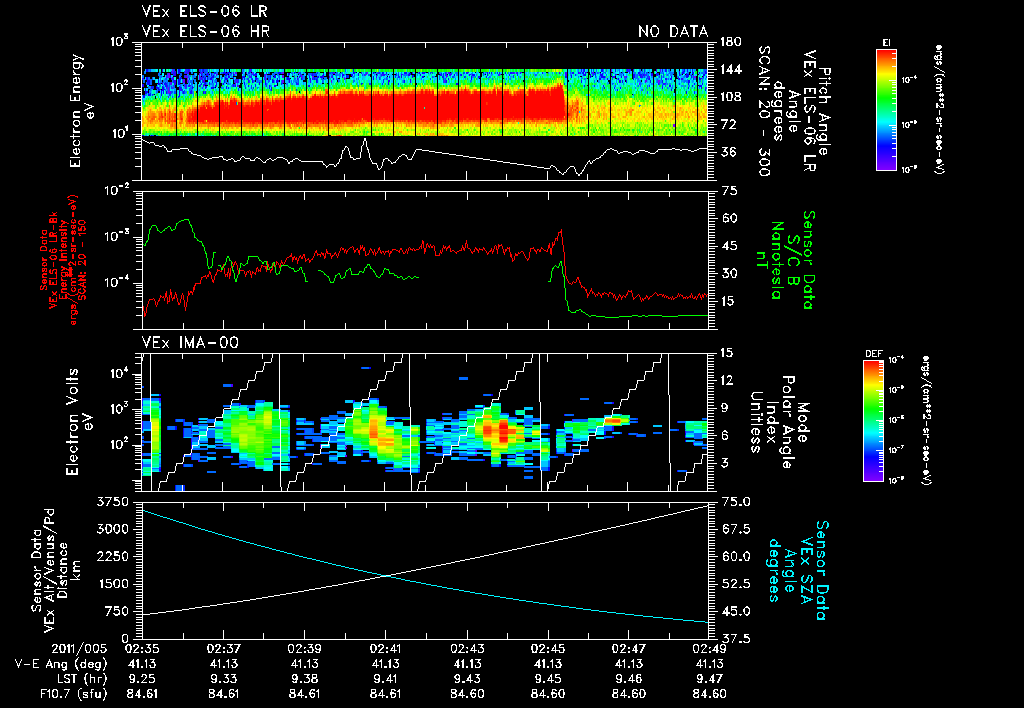The image size is (1024, 708).
Task: Click the 'V-E Ang (deg)' row label
Action: tap(61, 664)
